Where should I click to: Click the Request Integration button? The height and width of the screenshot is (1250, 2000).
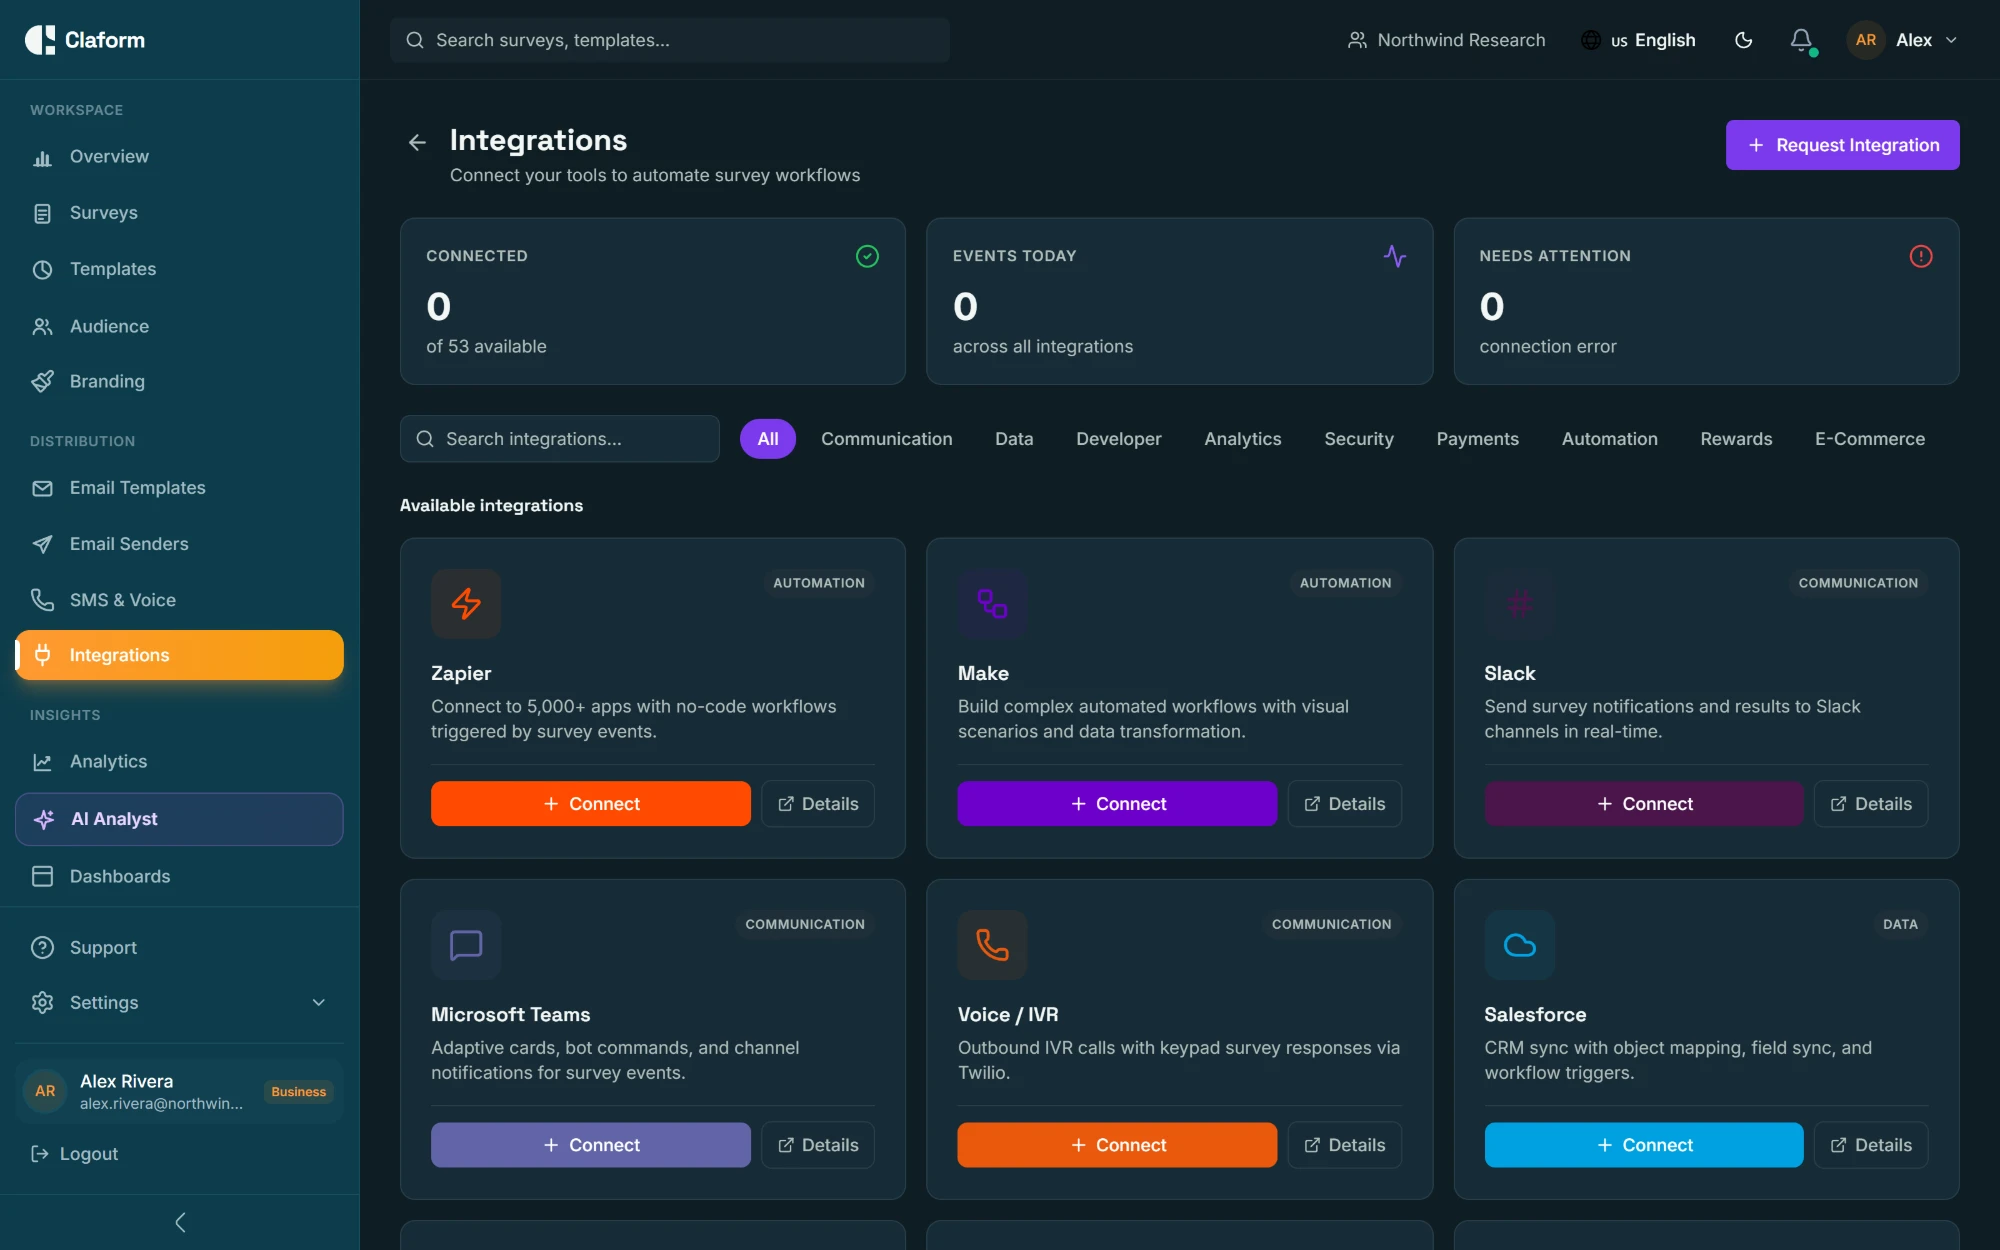point(1842,145)
